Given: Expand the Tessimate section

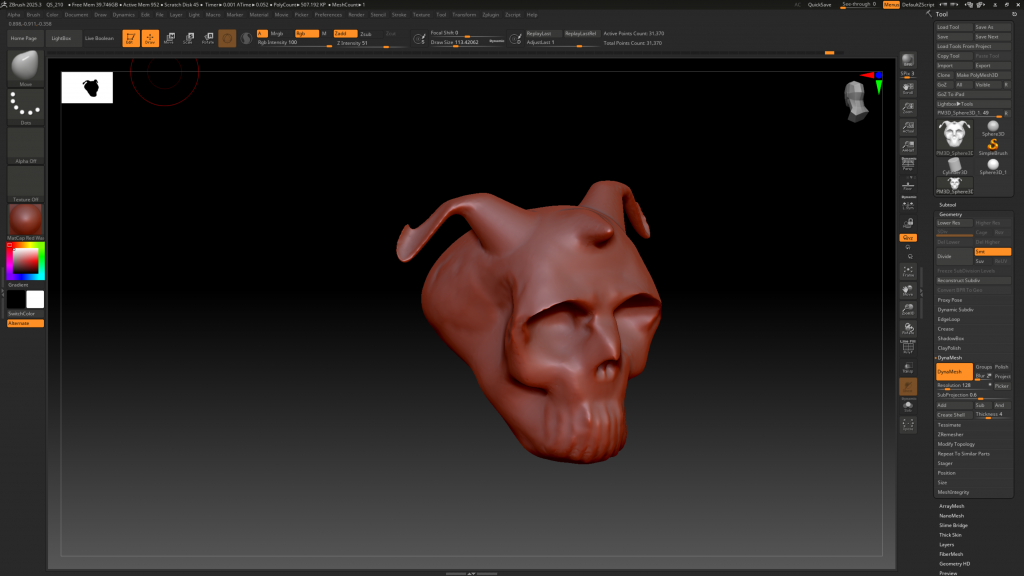Looking at the screenshot, I should (949, 425).
